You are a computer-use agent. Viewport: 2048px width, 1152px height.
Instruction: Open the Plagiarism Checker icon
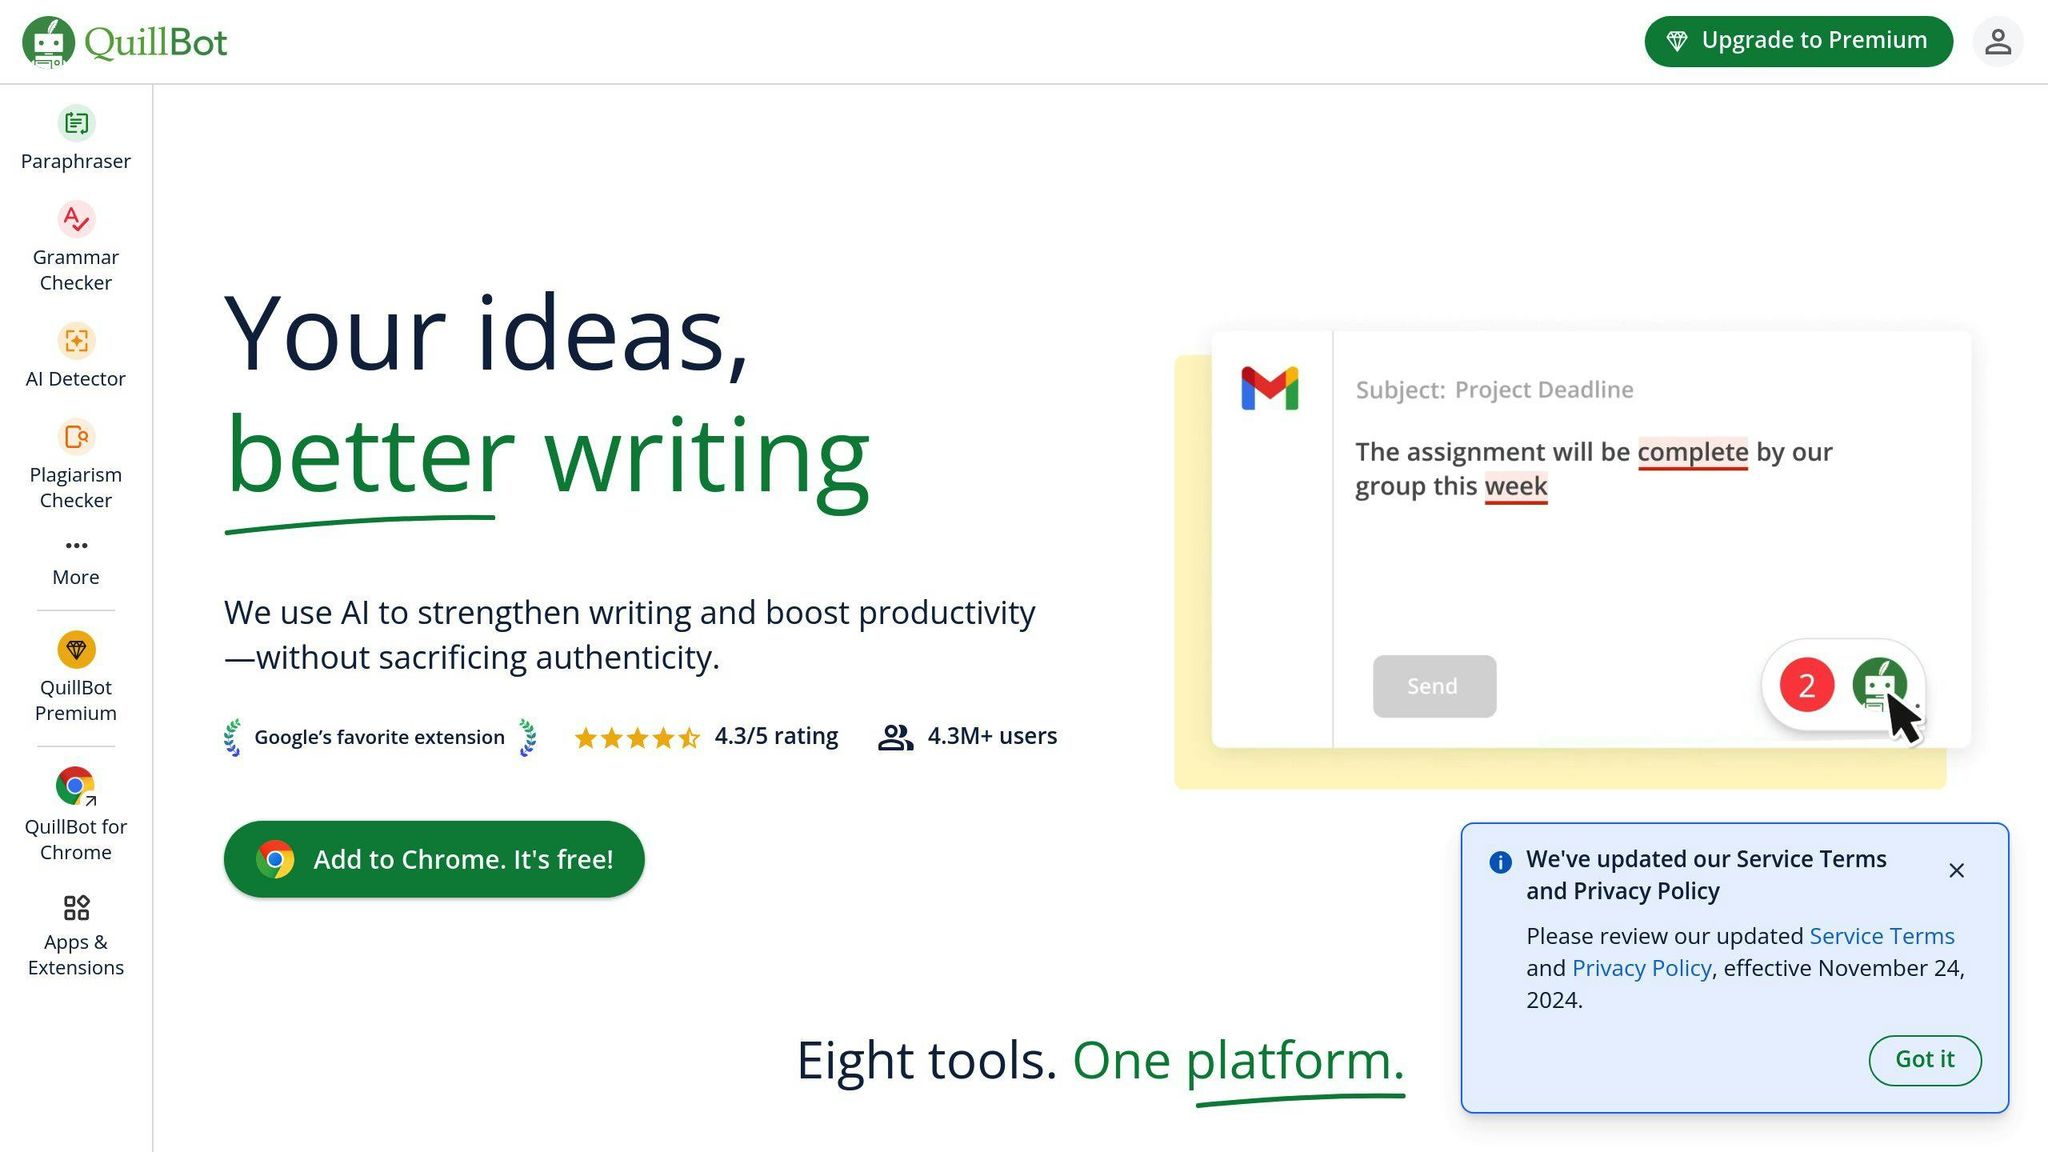tap(76, 437)
